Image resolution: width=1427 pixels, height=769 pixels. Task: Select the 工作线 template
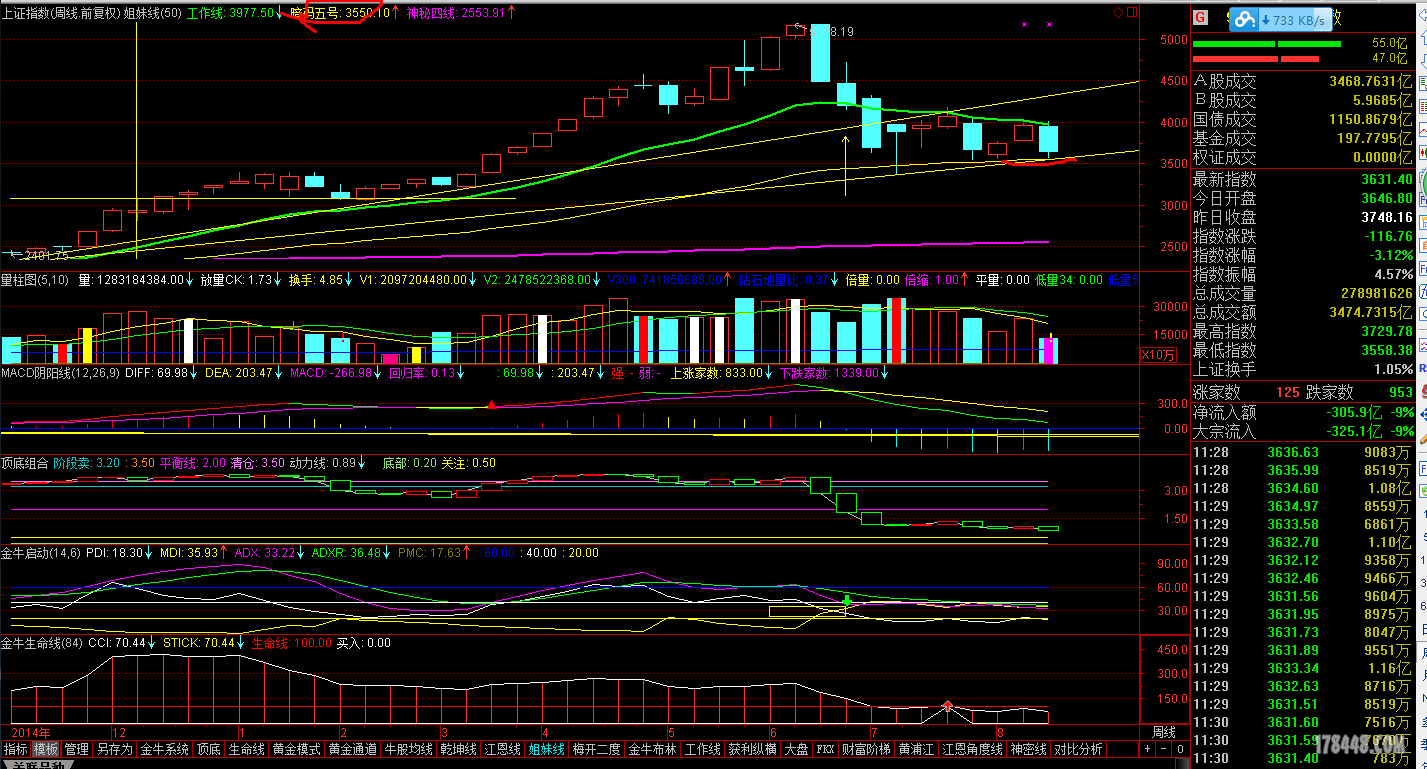(702, 748)
